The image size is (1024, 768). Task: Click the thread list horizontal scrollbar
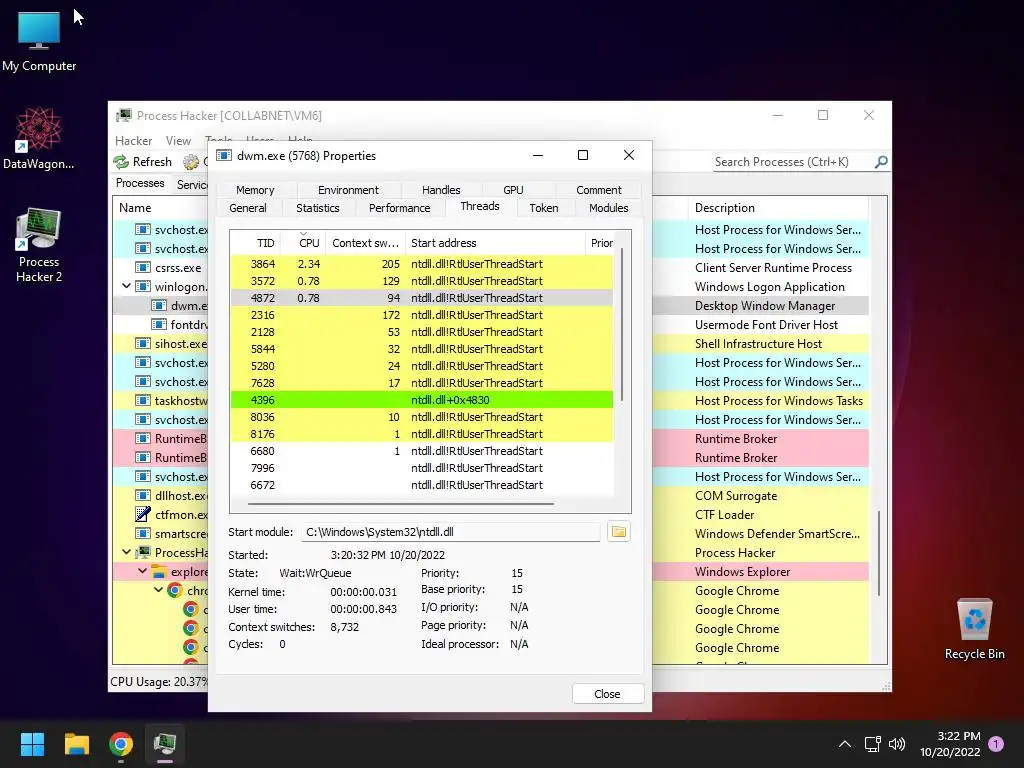point(401,504)
